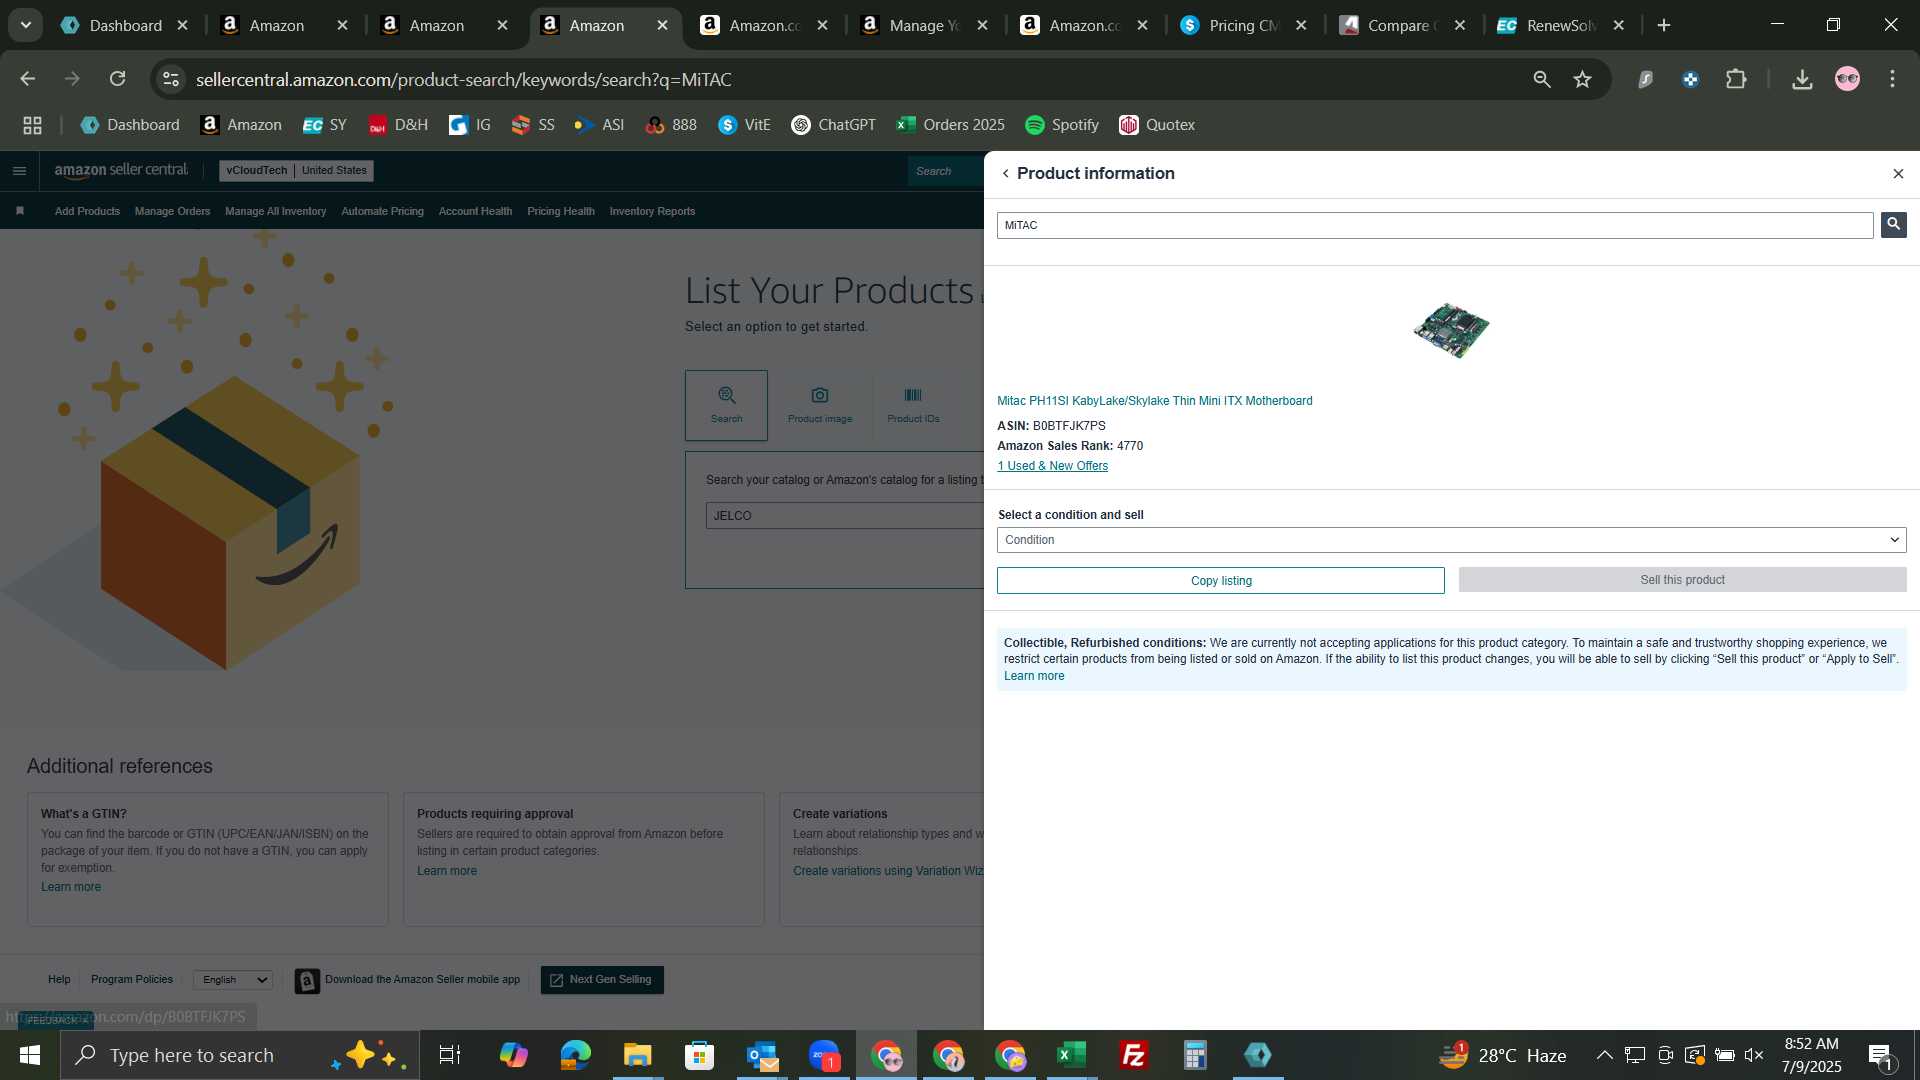The height and width of the screenshot is (1080, 1920).
Task: Open Pricing Health menu item
Action: [560, 211]
